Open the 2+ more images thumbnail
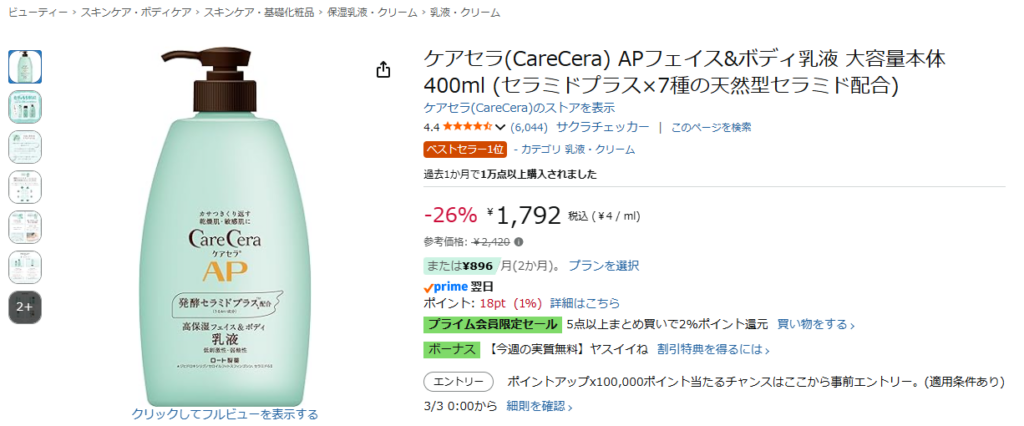Screen dimensions: 1024x426 pyautogui.click(x=25, y=307)
